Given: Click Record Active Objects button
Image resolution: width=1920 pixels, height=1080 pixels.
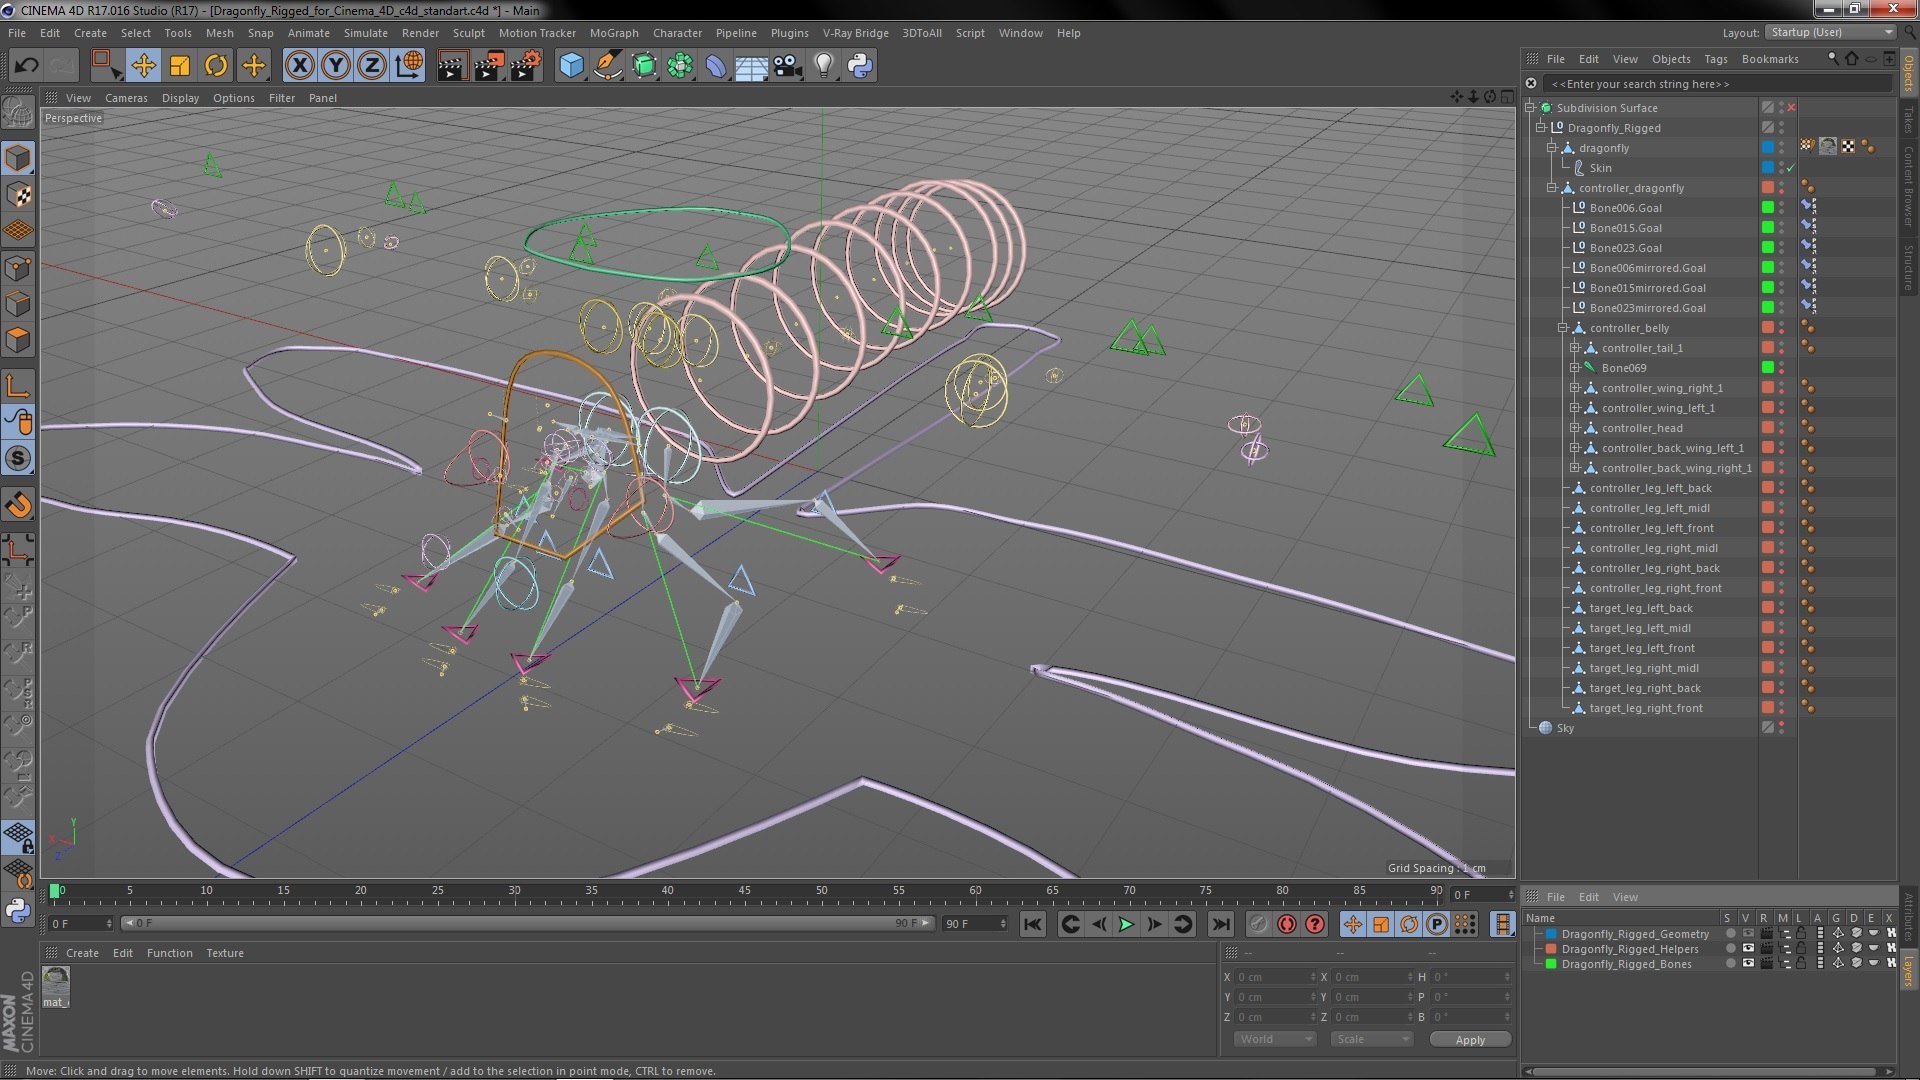Looking at the screenshot, I should click(1259, 924).
